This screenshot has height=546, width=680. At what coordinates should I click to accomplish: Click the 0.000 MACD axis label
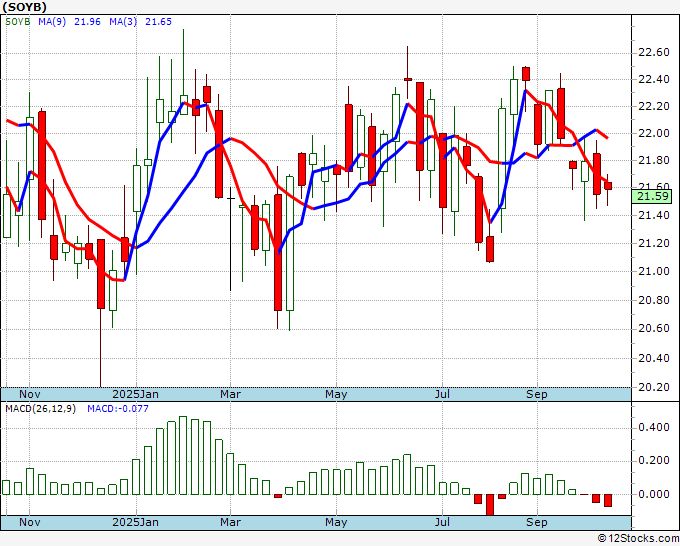653,494
